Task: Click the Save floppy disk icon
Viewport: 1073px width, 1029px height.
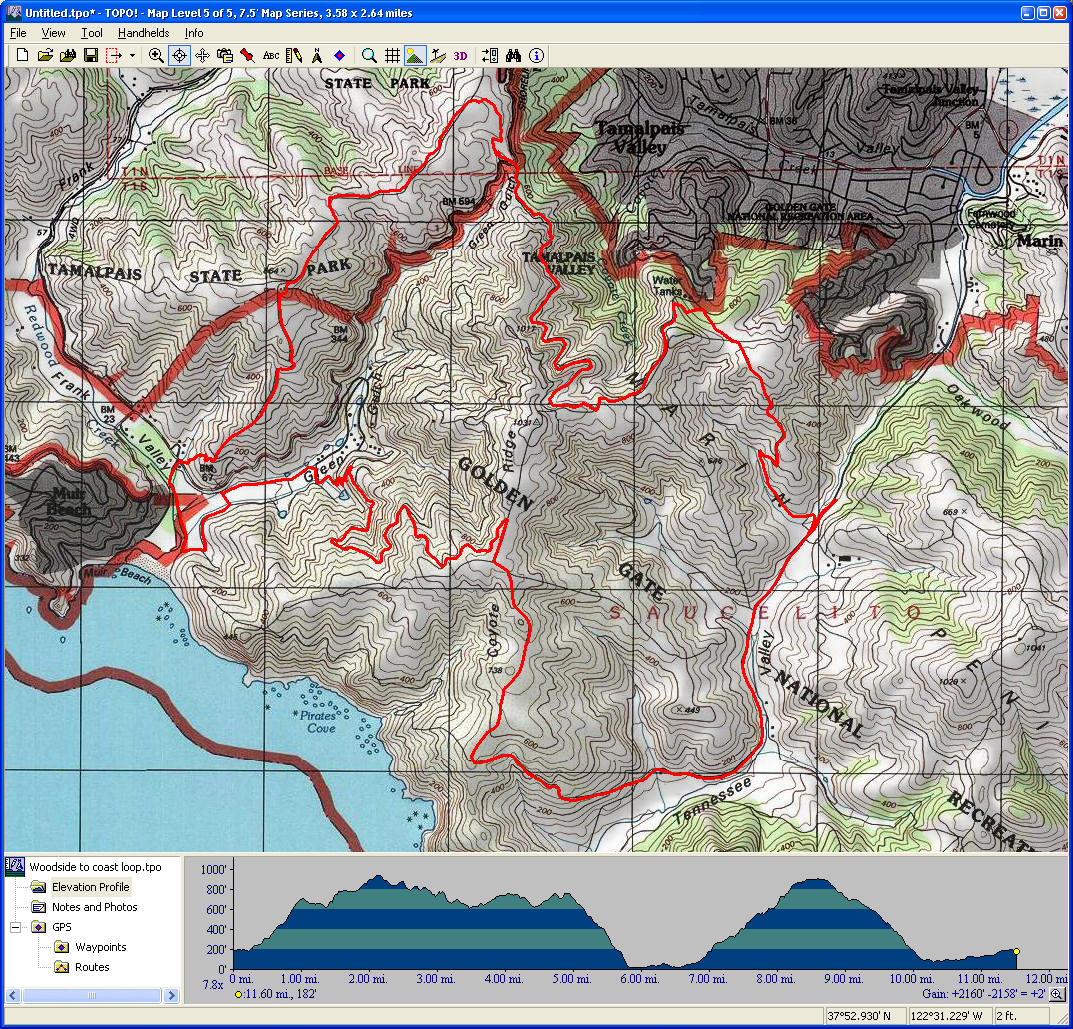Action: pos(90,56)
